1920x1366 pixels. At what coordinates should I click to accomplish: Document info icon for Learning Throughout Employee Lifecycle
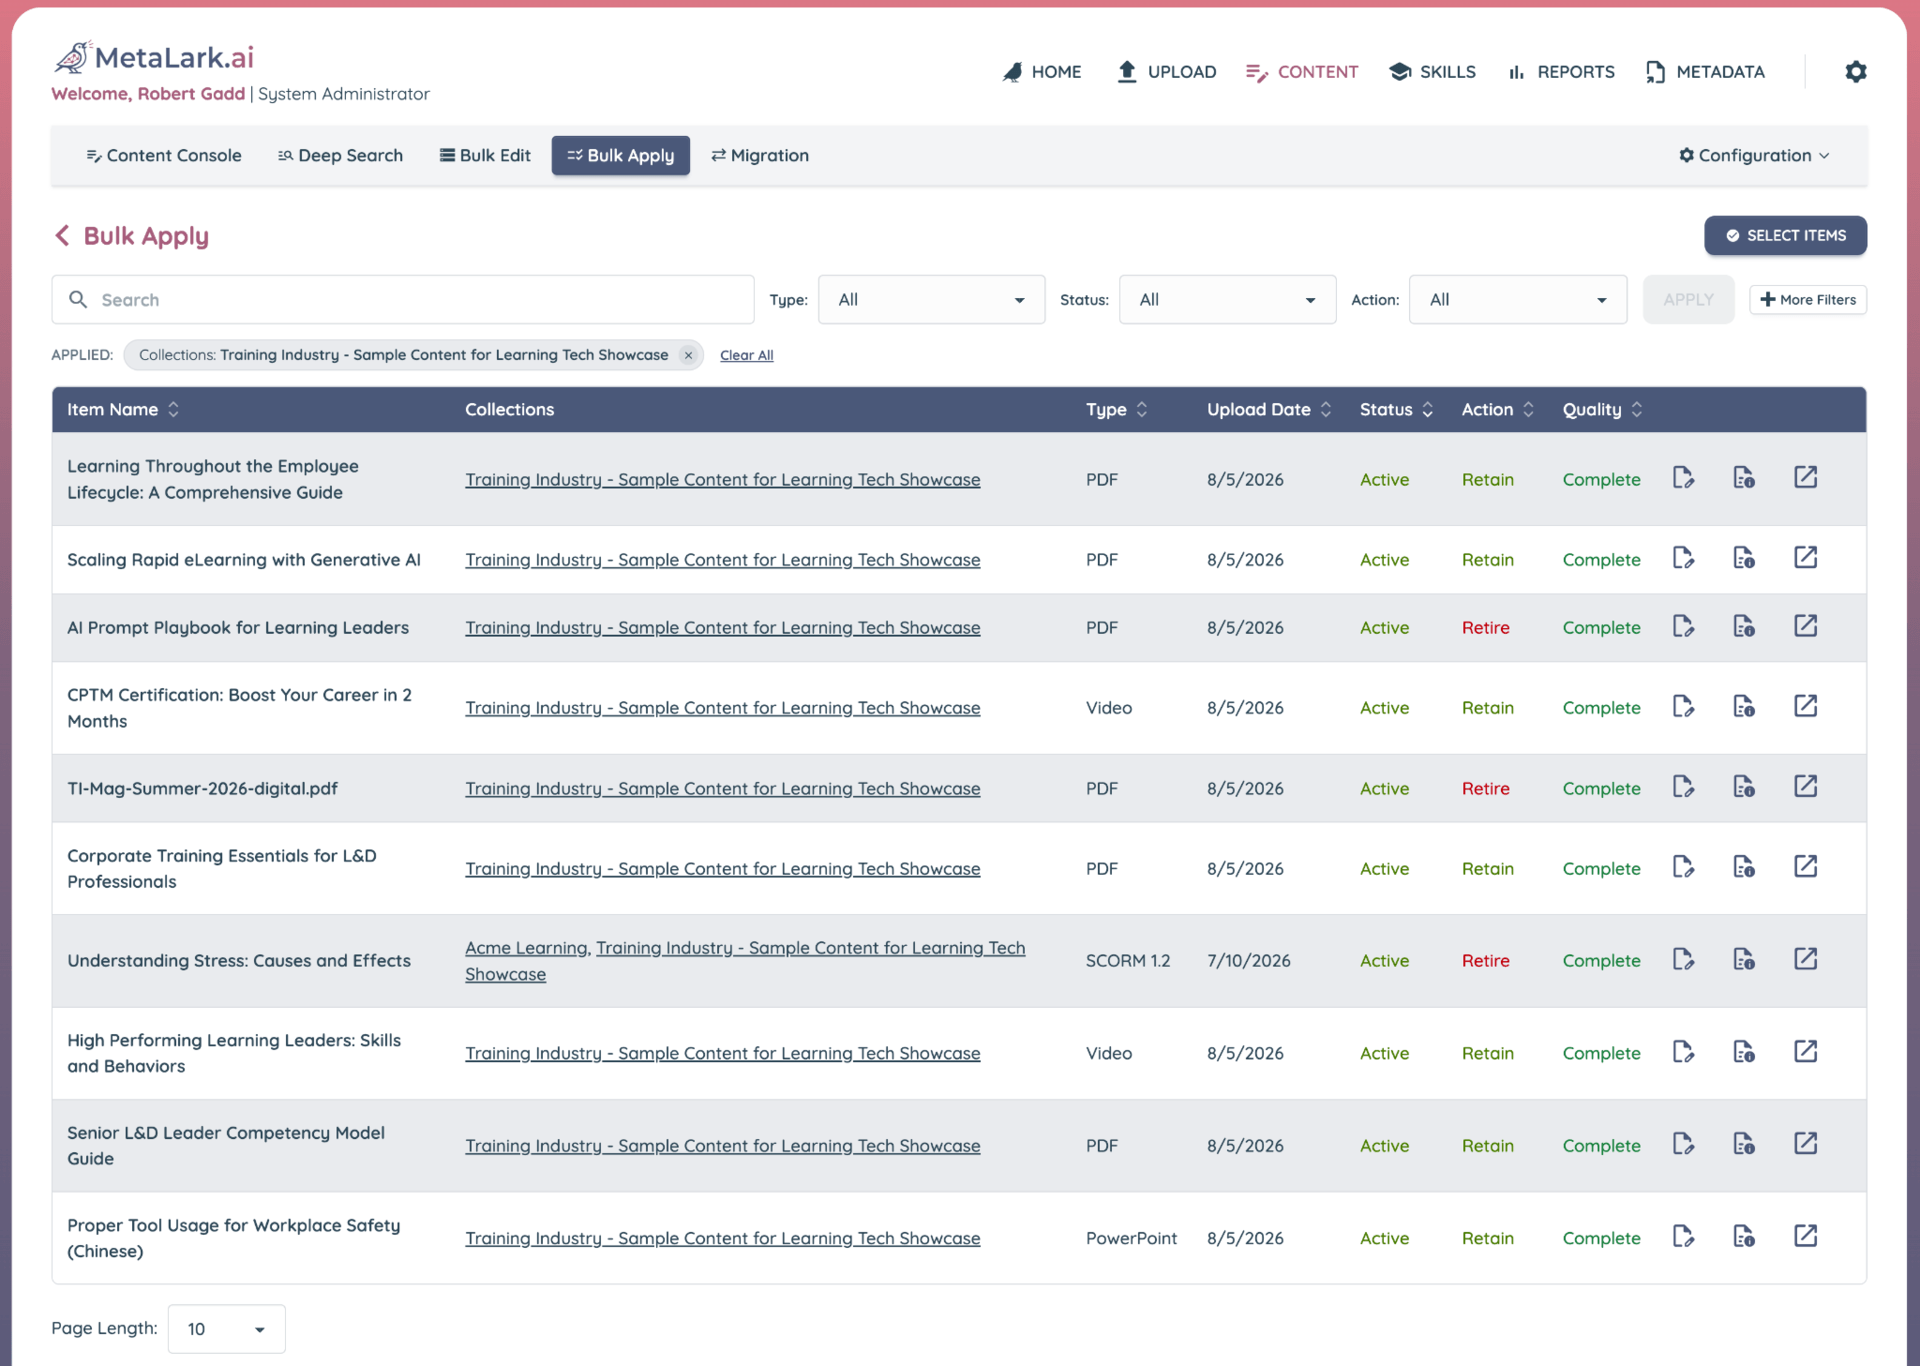click(x=1744, y=478)
